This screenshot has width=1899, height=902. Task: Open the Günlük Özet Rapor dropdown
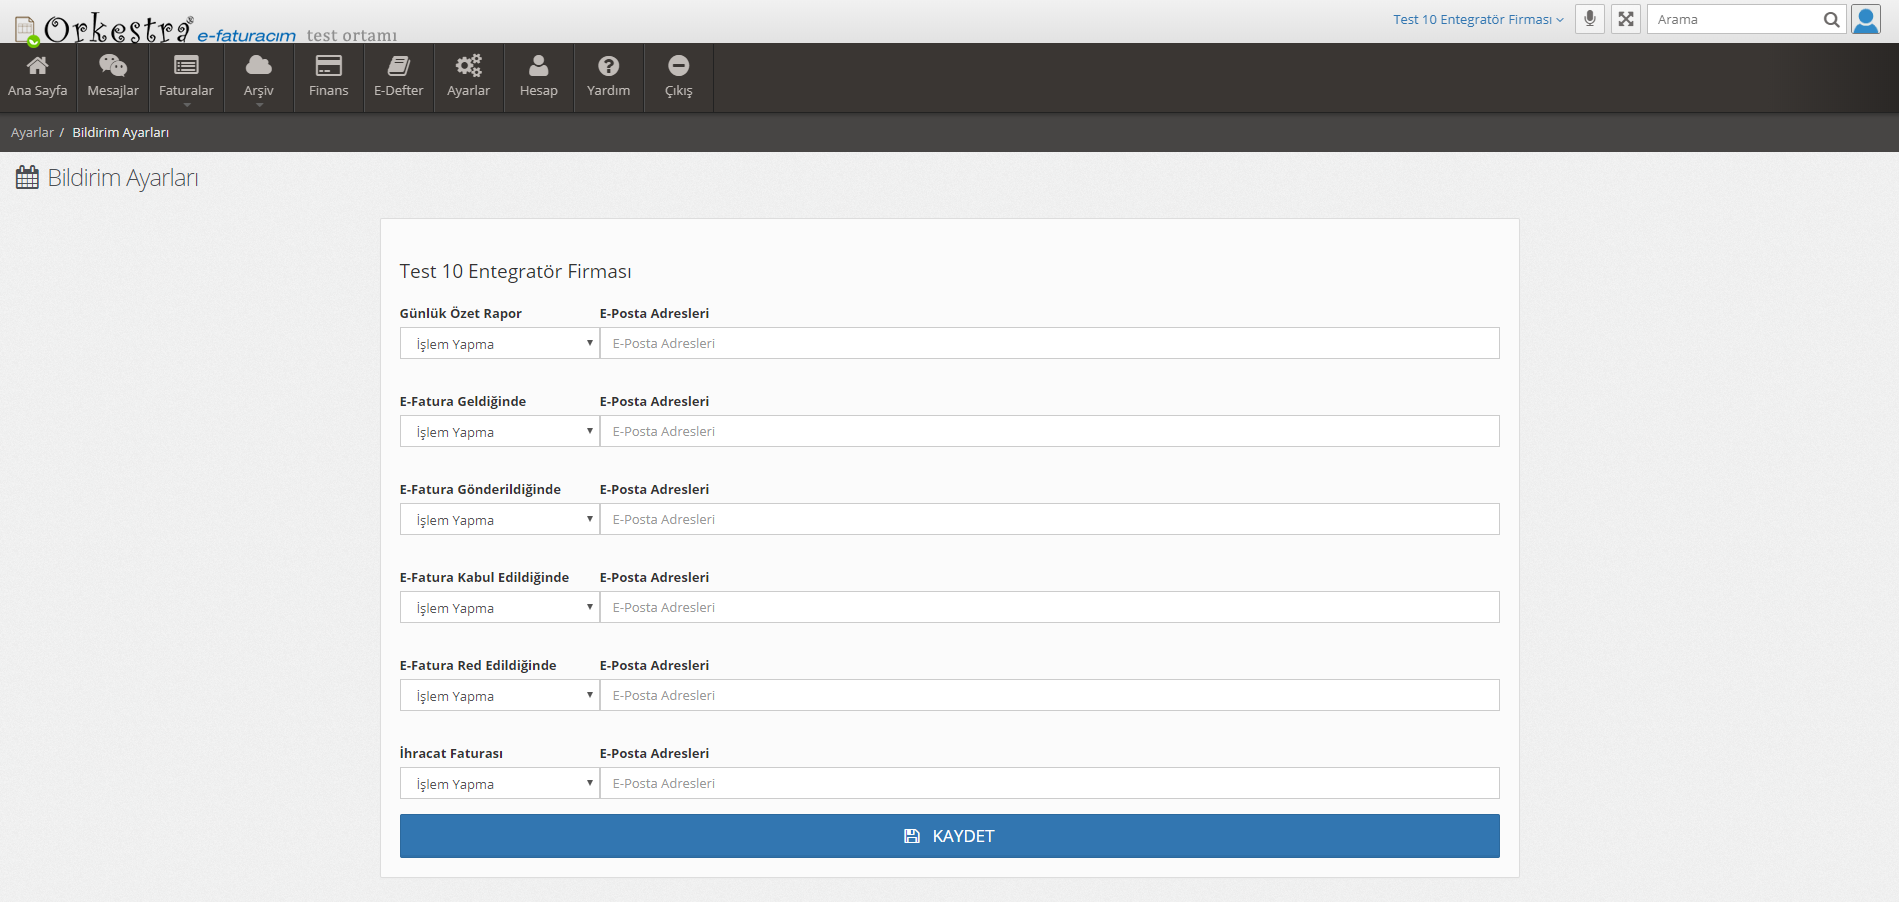coord(499,343)
